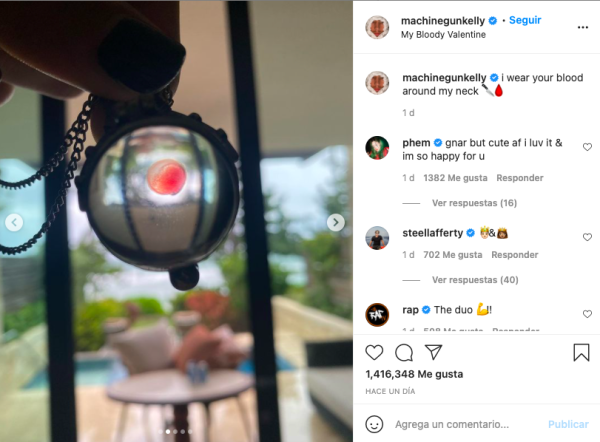Open the emoji picker smiley icon

point(374,424)
